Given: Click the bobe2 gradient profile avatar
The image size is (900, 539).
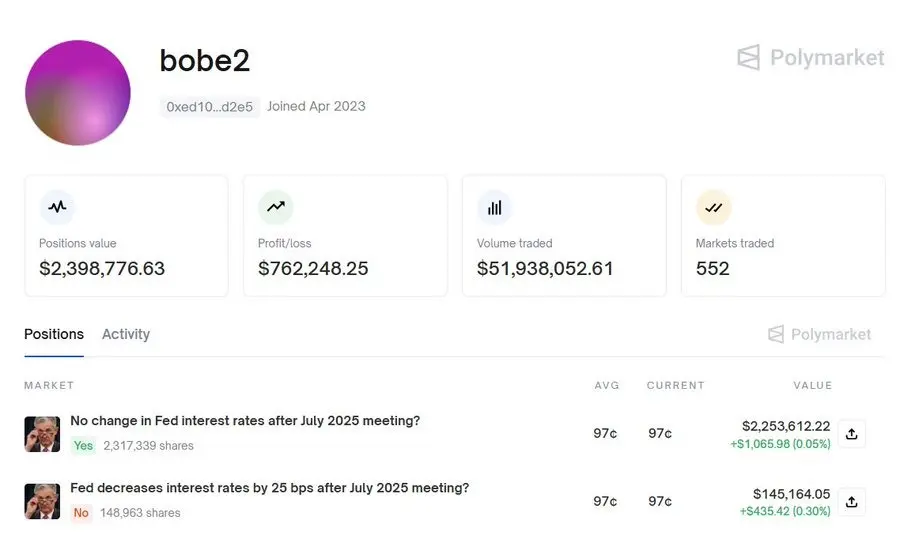Looking at the screenshot, I should 78,92.
